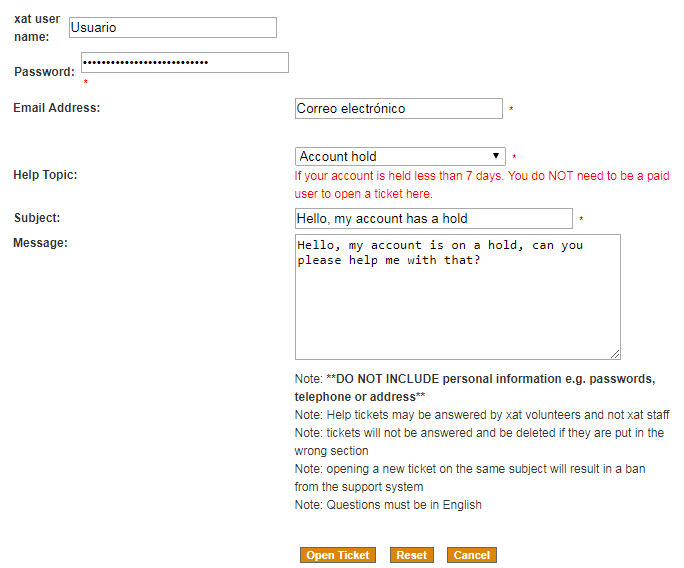Grab the Message box resize handle
684x568 pixels.
[x=615, y=354]
